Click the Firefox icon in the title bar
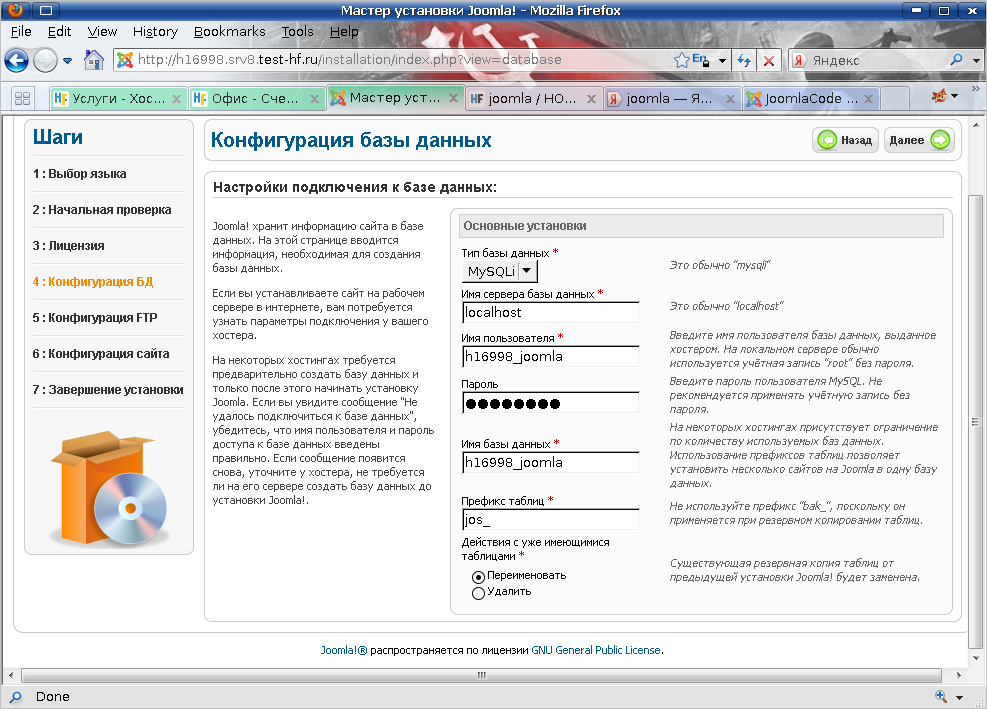987x709 pixels. click(x=15, y=9)
